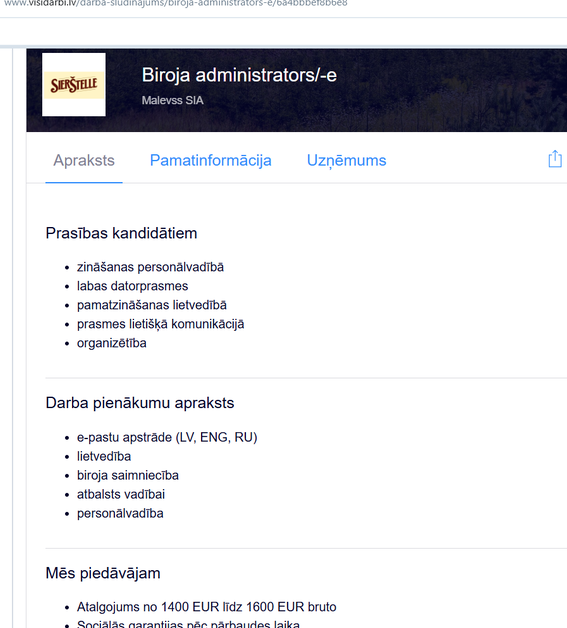Select the 'biroja saimniecība' list item
Viewport: 567px width, 628px height.
[x=128, y=475]
